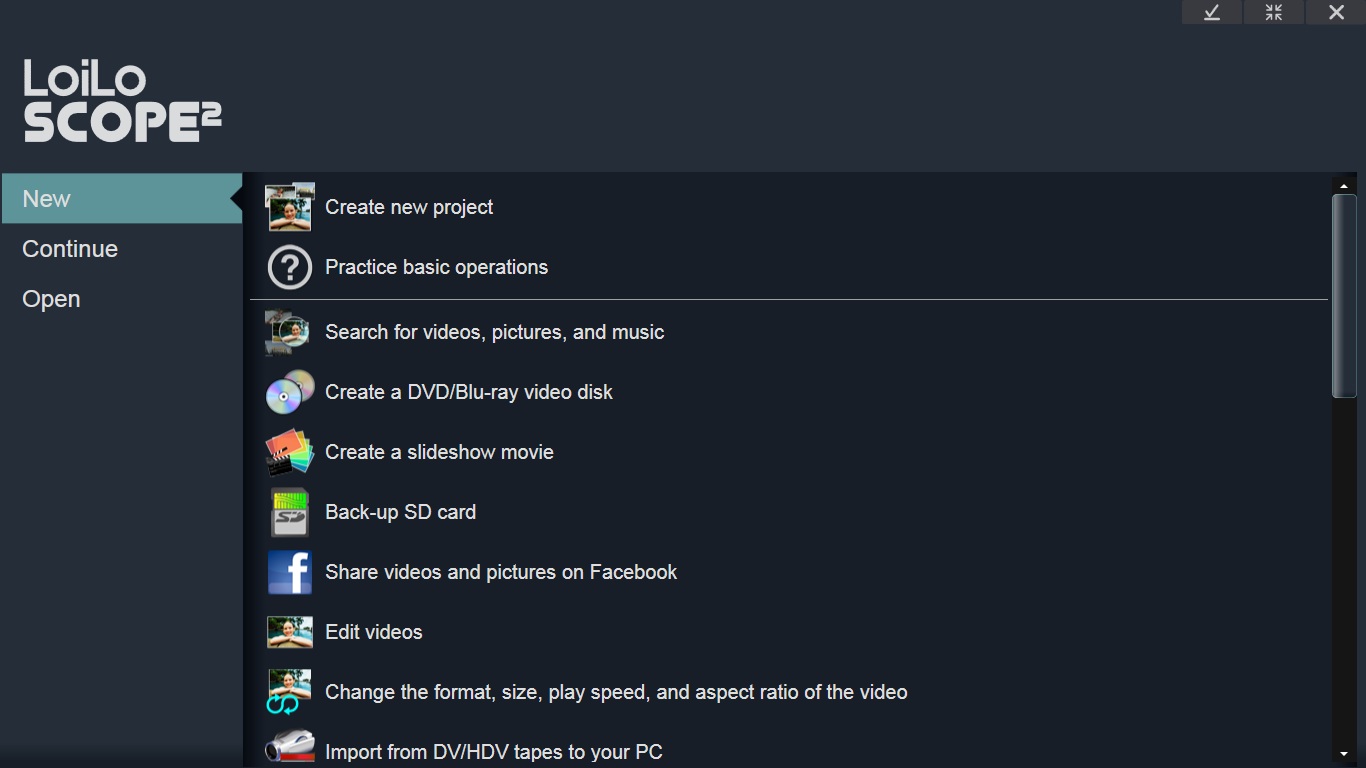
Task: Click the LoiLoScope 2 logo
Action: click(x=122, y=101)
